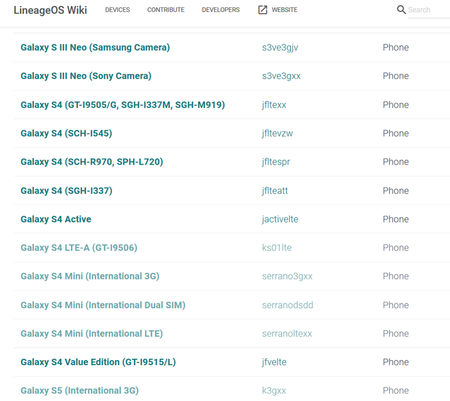Open the DEVELOPERS menu

click(x=221, y=10)
